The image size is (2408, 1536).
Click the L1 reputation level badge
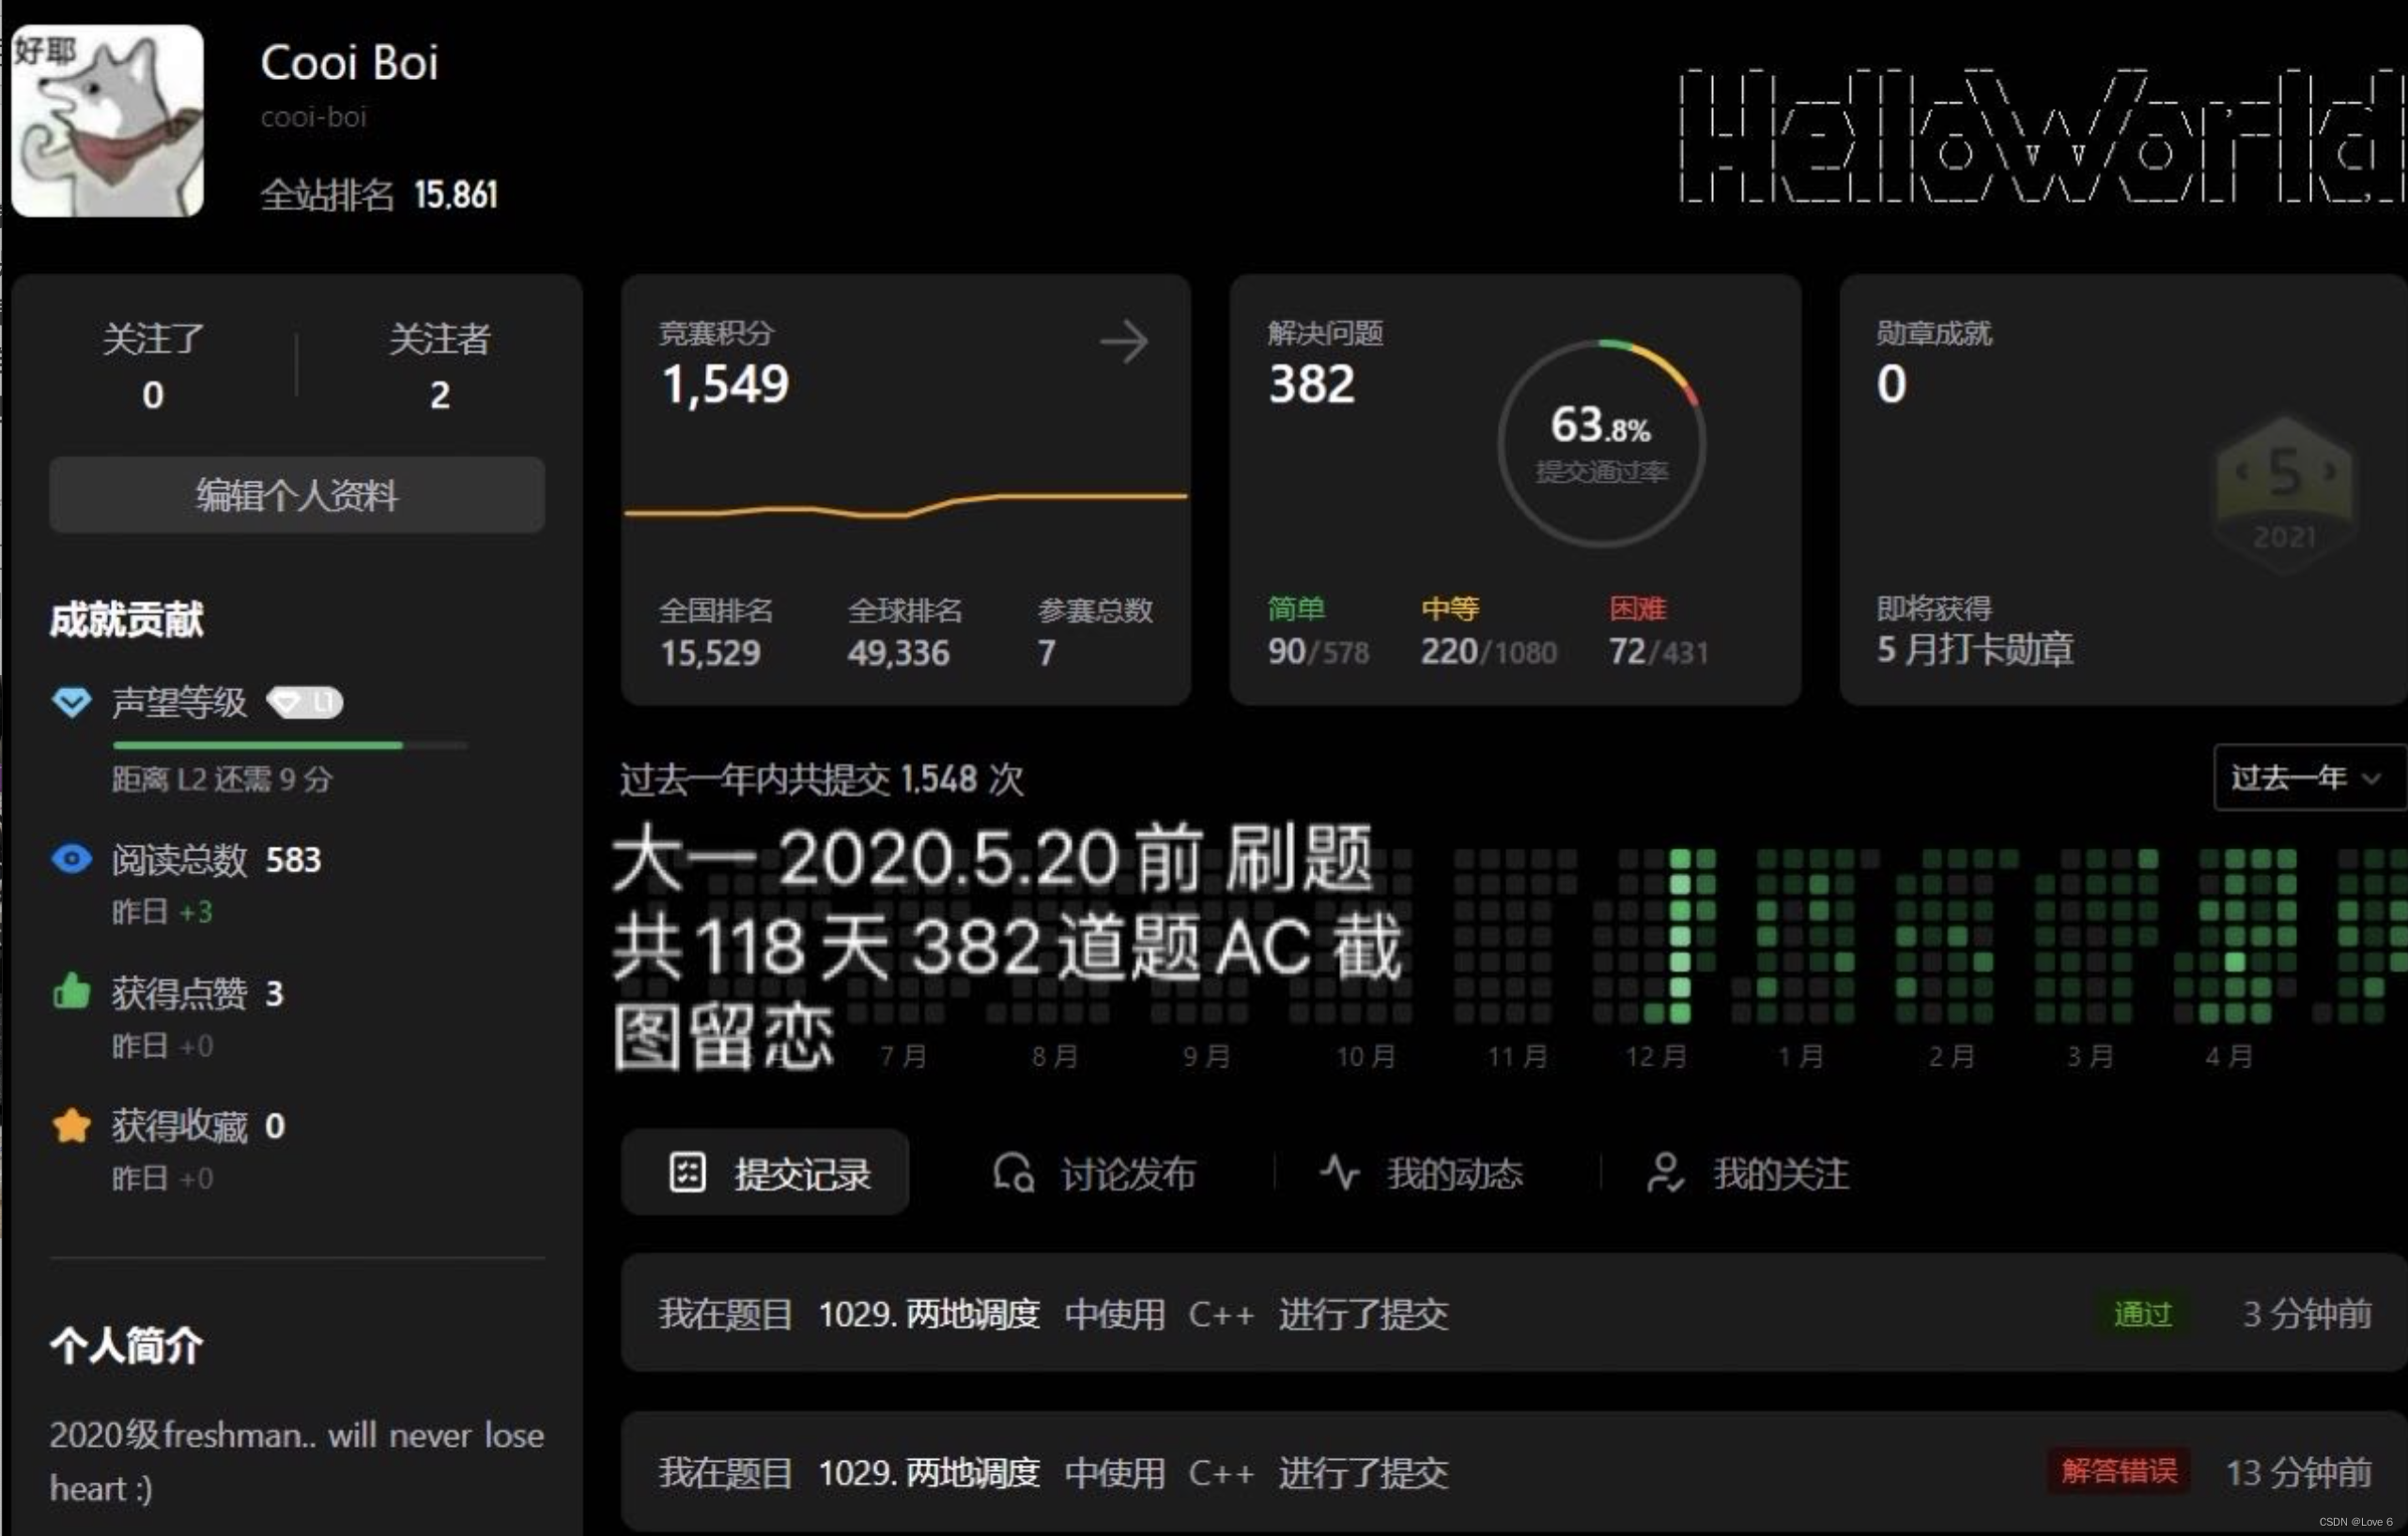305,703
